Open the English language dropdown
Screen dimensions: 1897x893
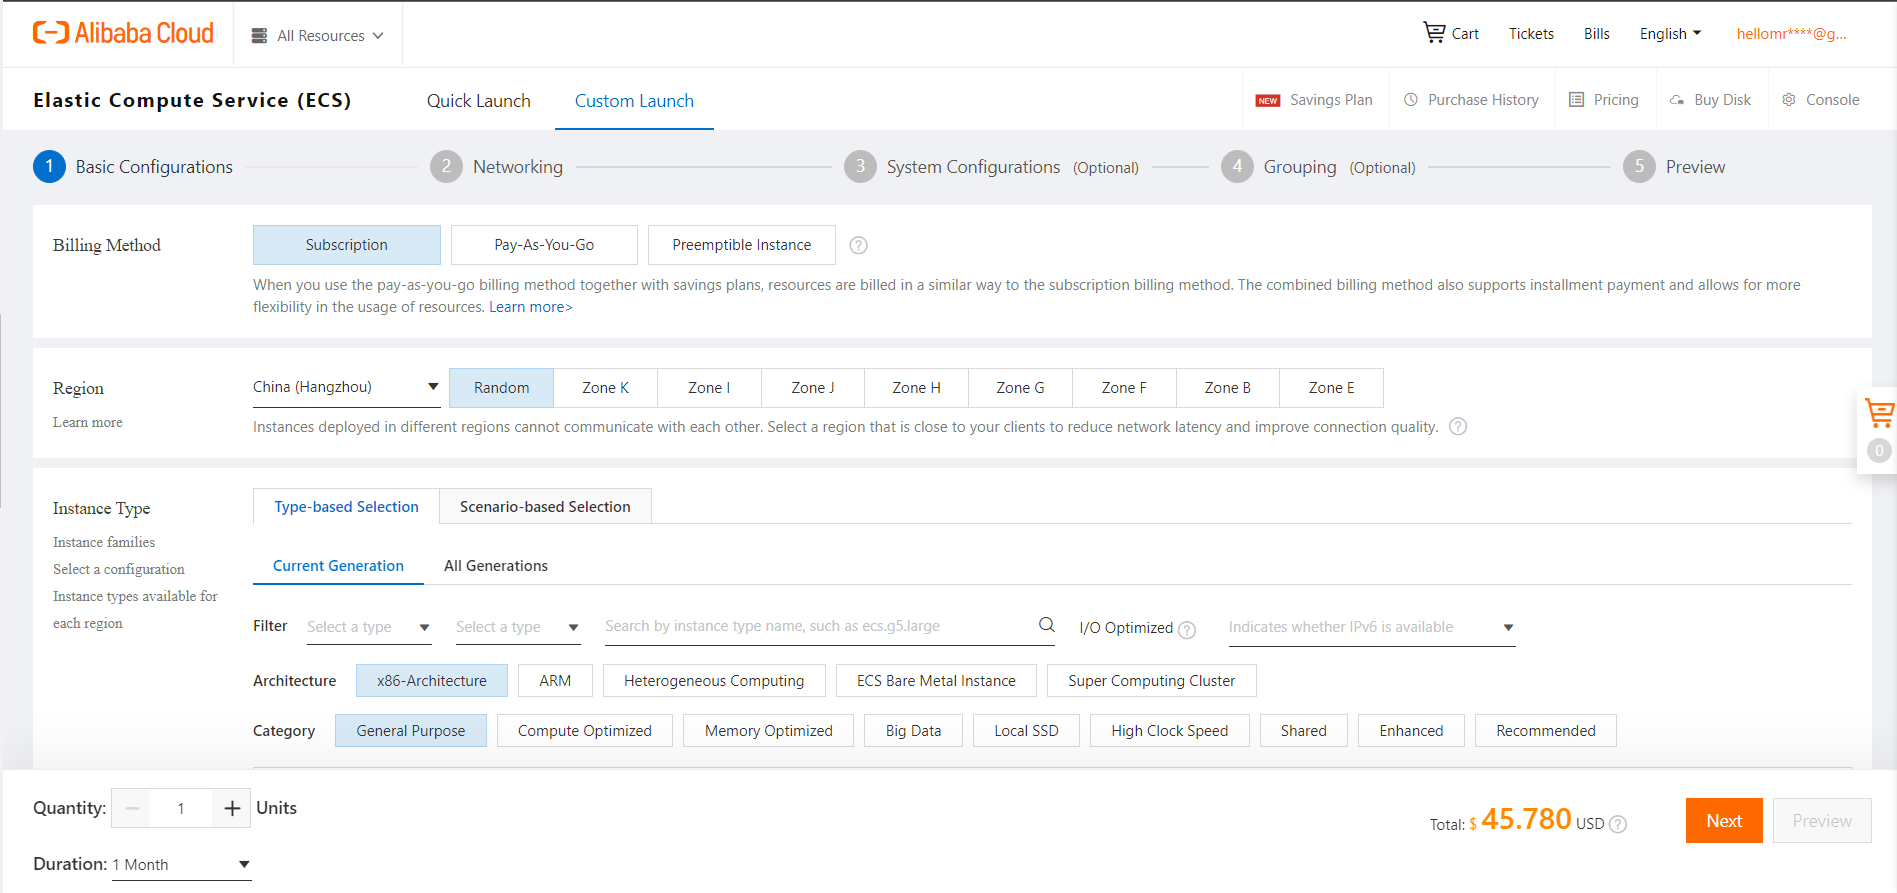1670,34
